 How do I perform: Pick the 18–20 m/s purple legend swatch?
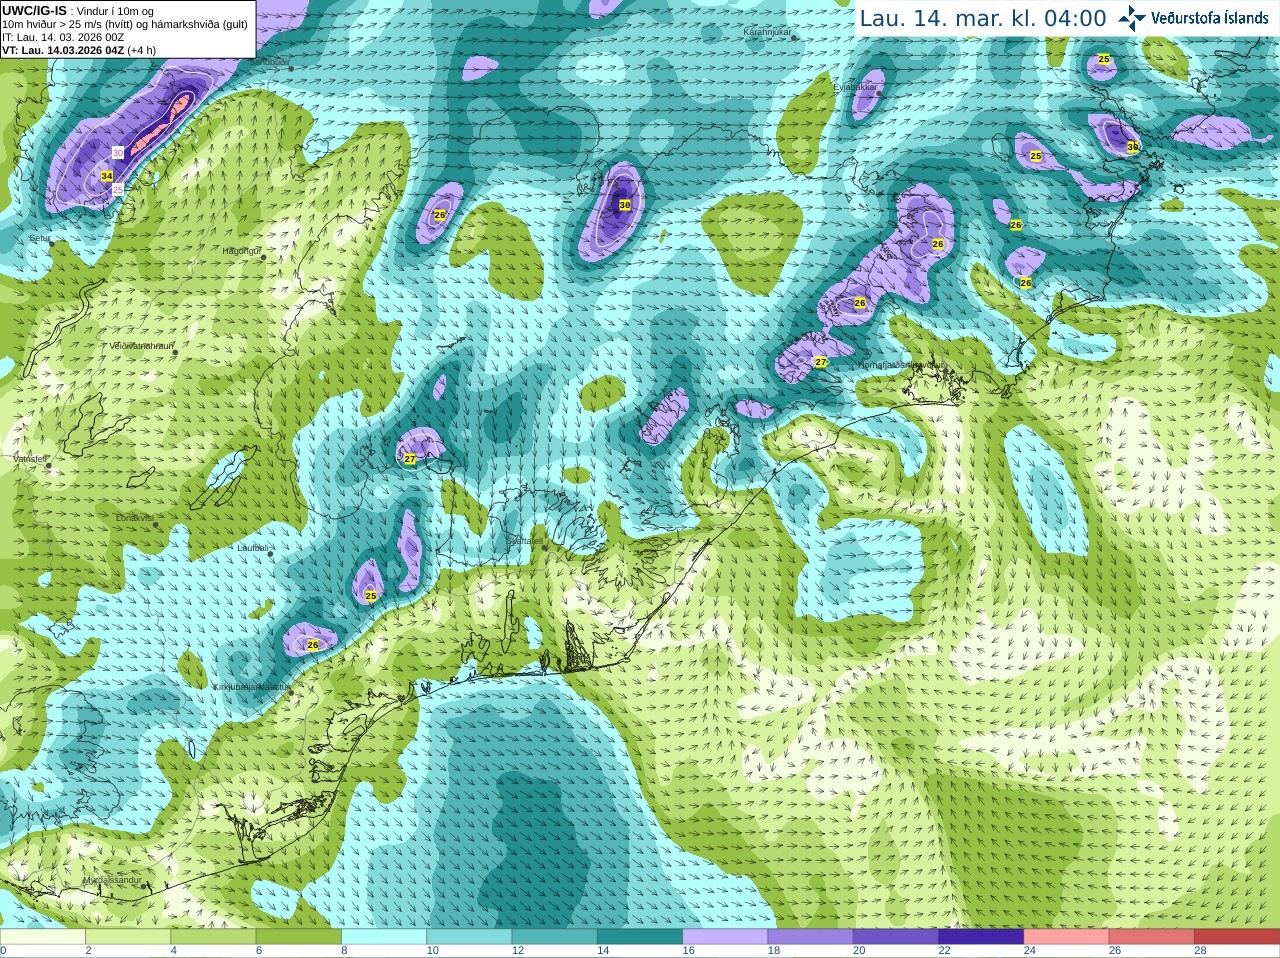(811, 937)
